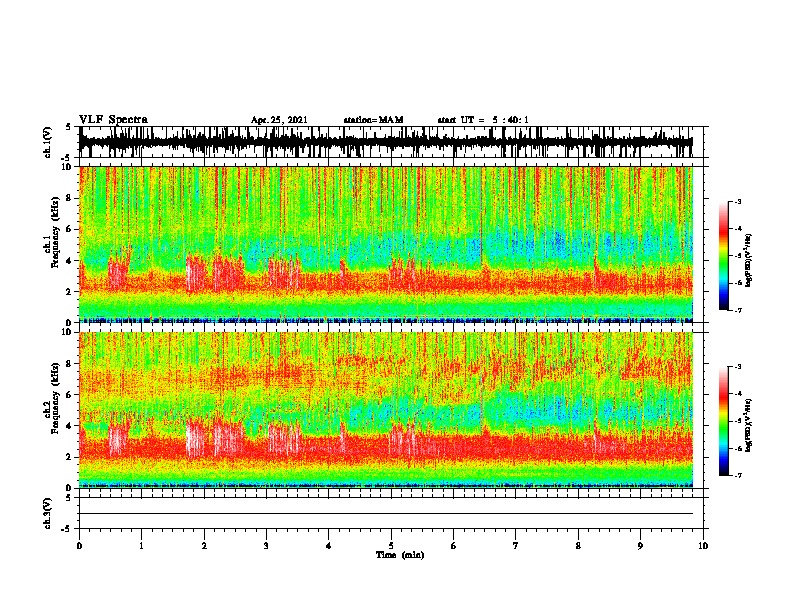Click the flat ch.3 voltage line
This screenshot has width=792, height=612.
(x=386, y=514)
